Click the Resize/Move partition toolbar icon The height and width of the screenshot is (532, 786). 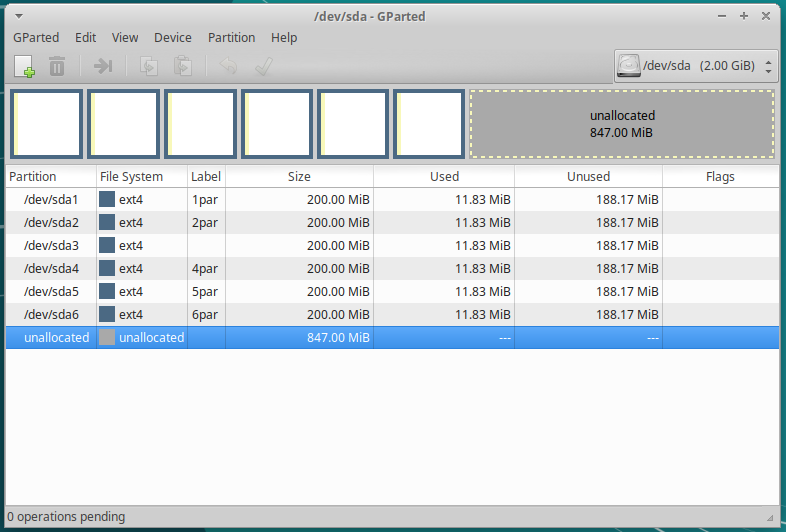coord(103,67)
